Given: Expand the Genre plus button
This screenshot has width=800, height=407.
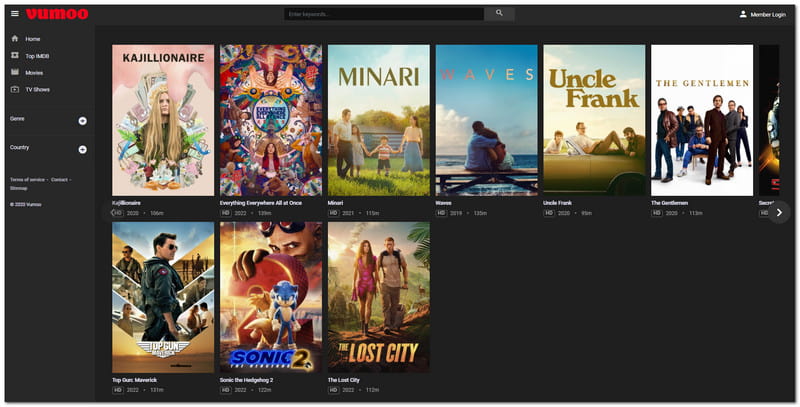Looking at the screenshot, I should click(83, 121).
